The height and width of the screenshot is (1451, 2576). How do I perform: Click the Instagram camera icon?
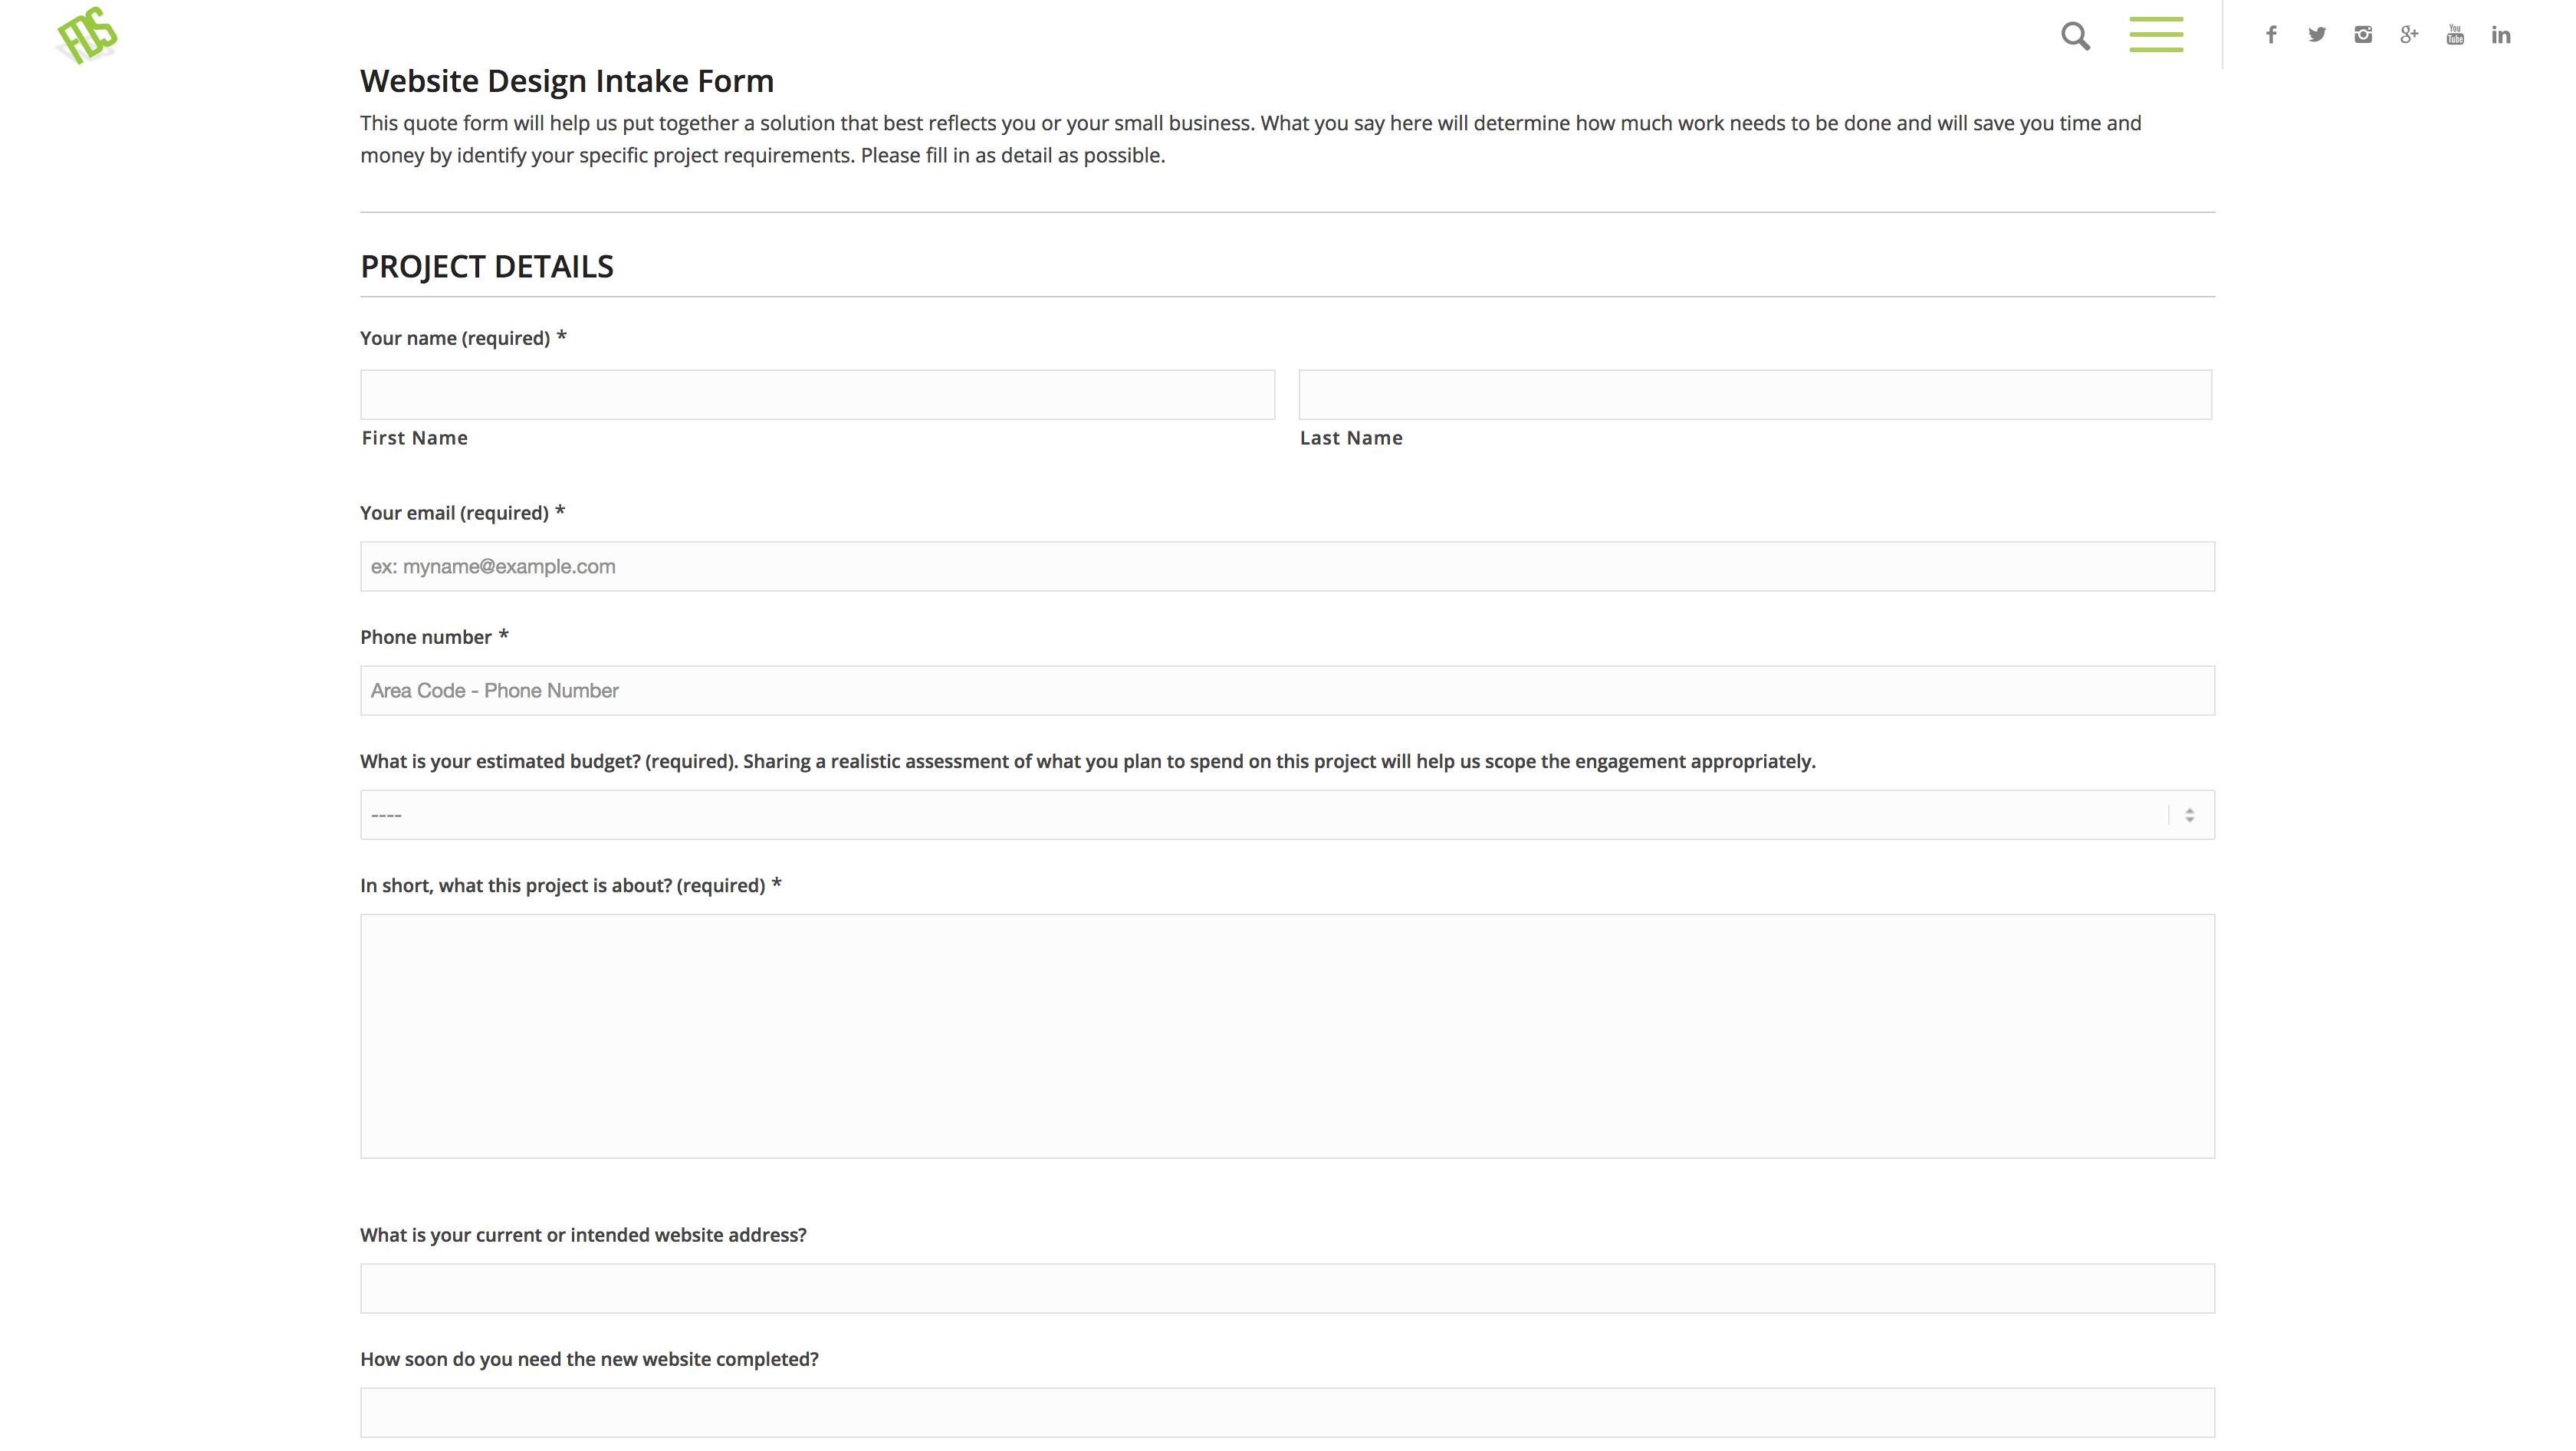[x=2363, y=35]
